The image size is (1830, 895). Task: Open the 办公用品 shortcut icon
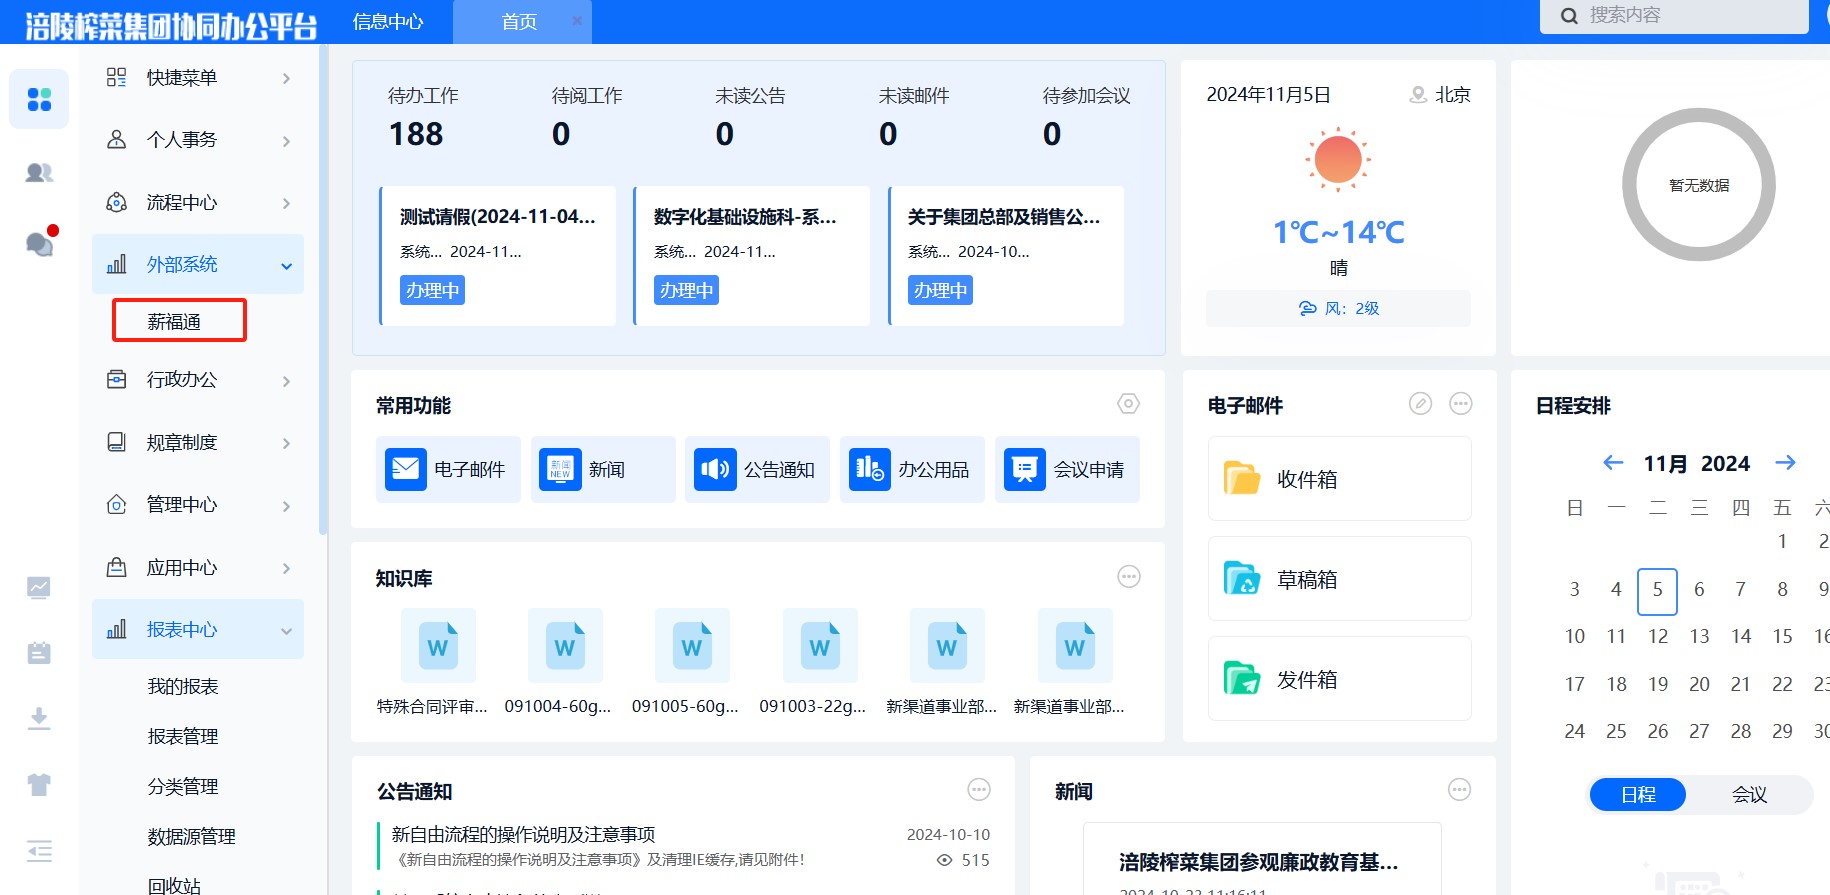click(869, 469)
